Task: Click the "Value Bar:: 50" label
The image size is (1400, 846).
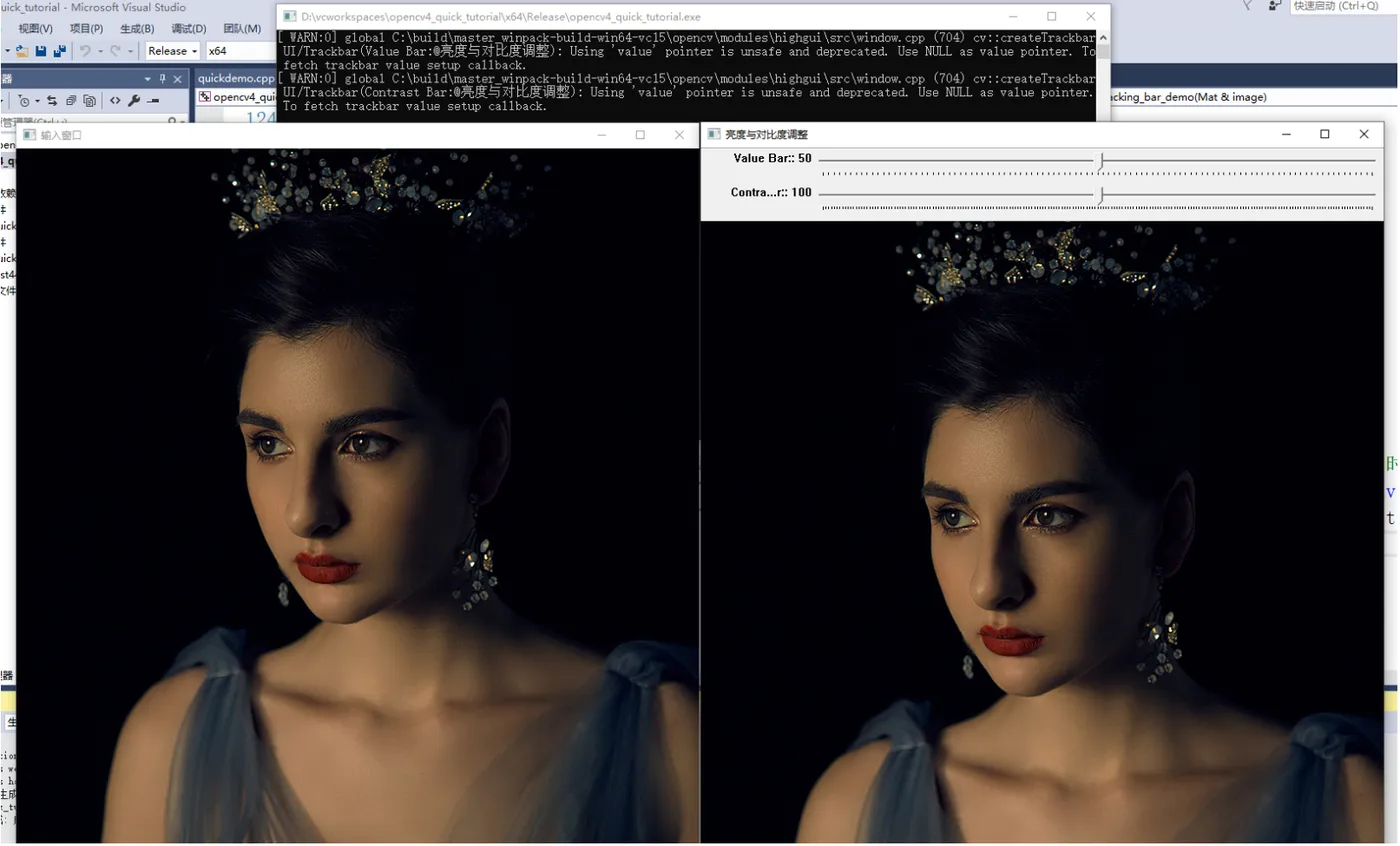Action: pyautogui.click(x=773, y=158)
